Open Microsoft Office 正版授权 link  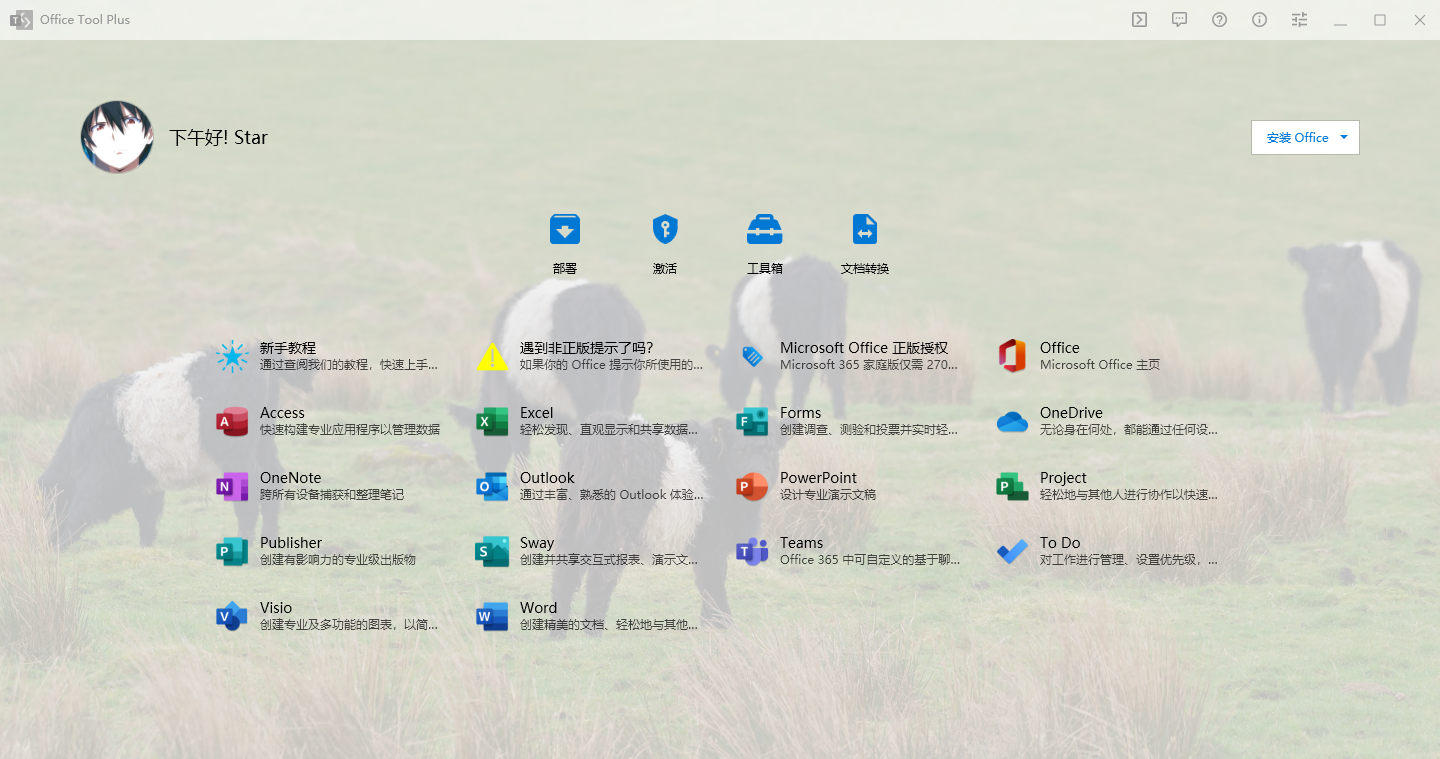click(x=863, y=348)
